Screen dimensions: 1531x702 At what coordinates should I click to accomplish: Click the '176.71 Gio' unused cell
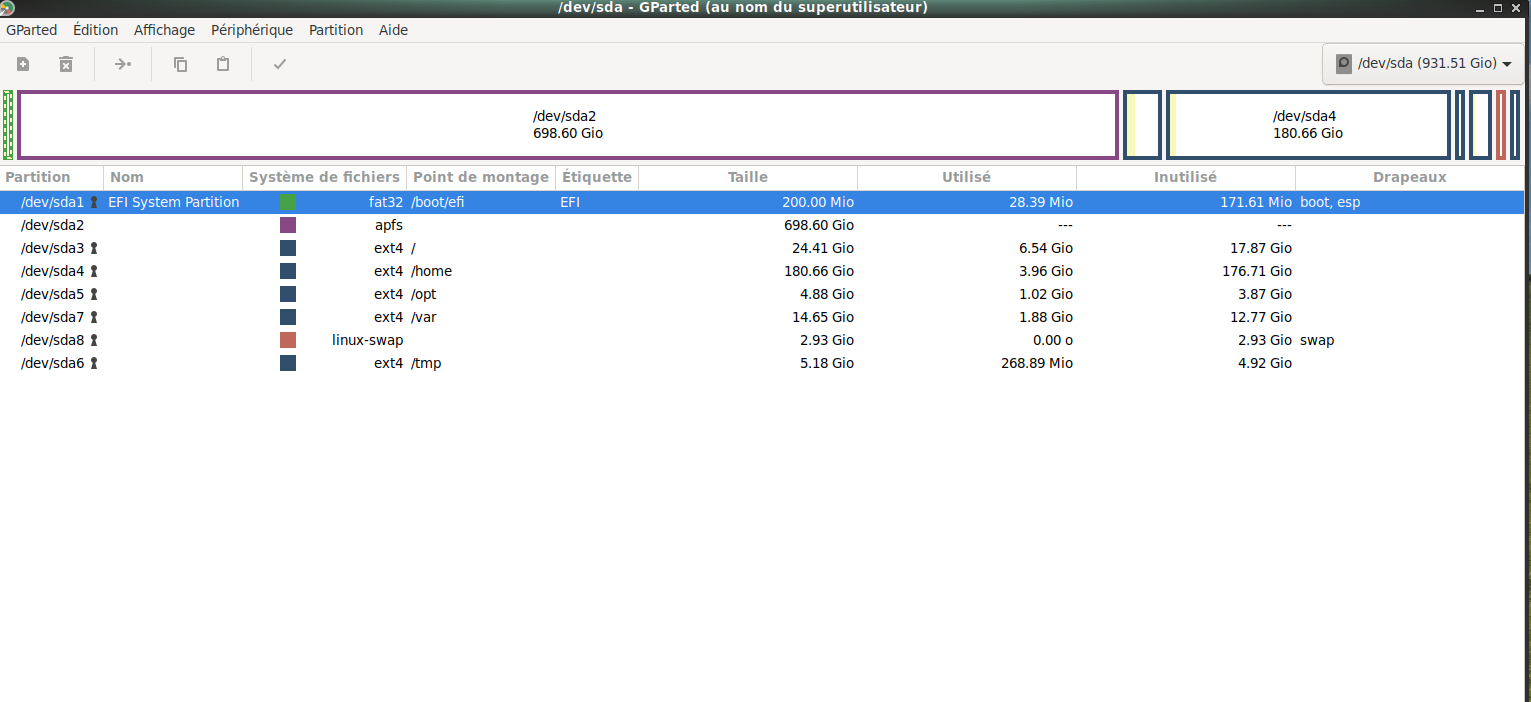1256,271
